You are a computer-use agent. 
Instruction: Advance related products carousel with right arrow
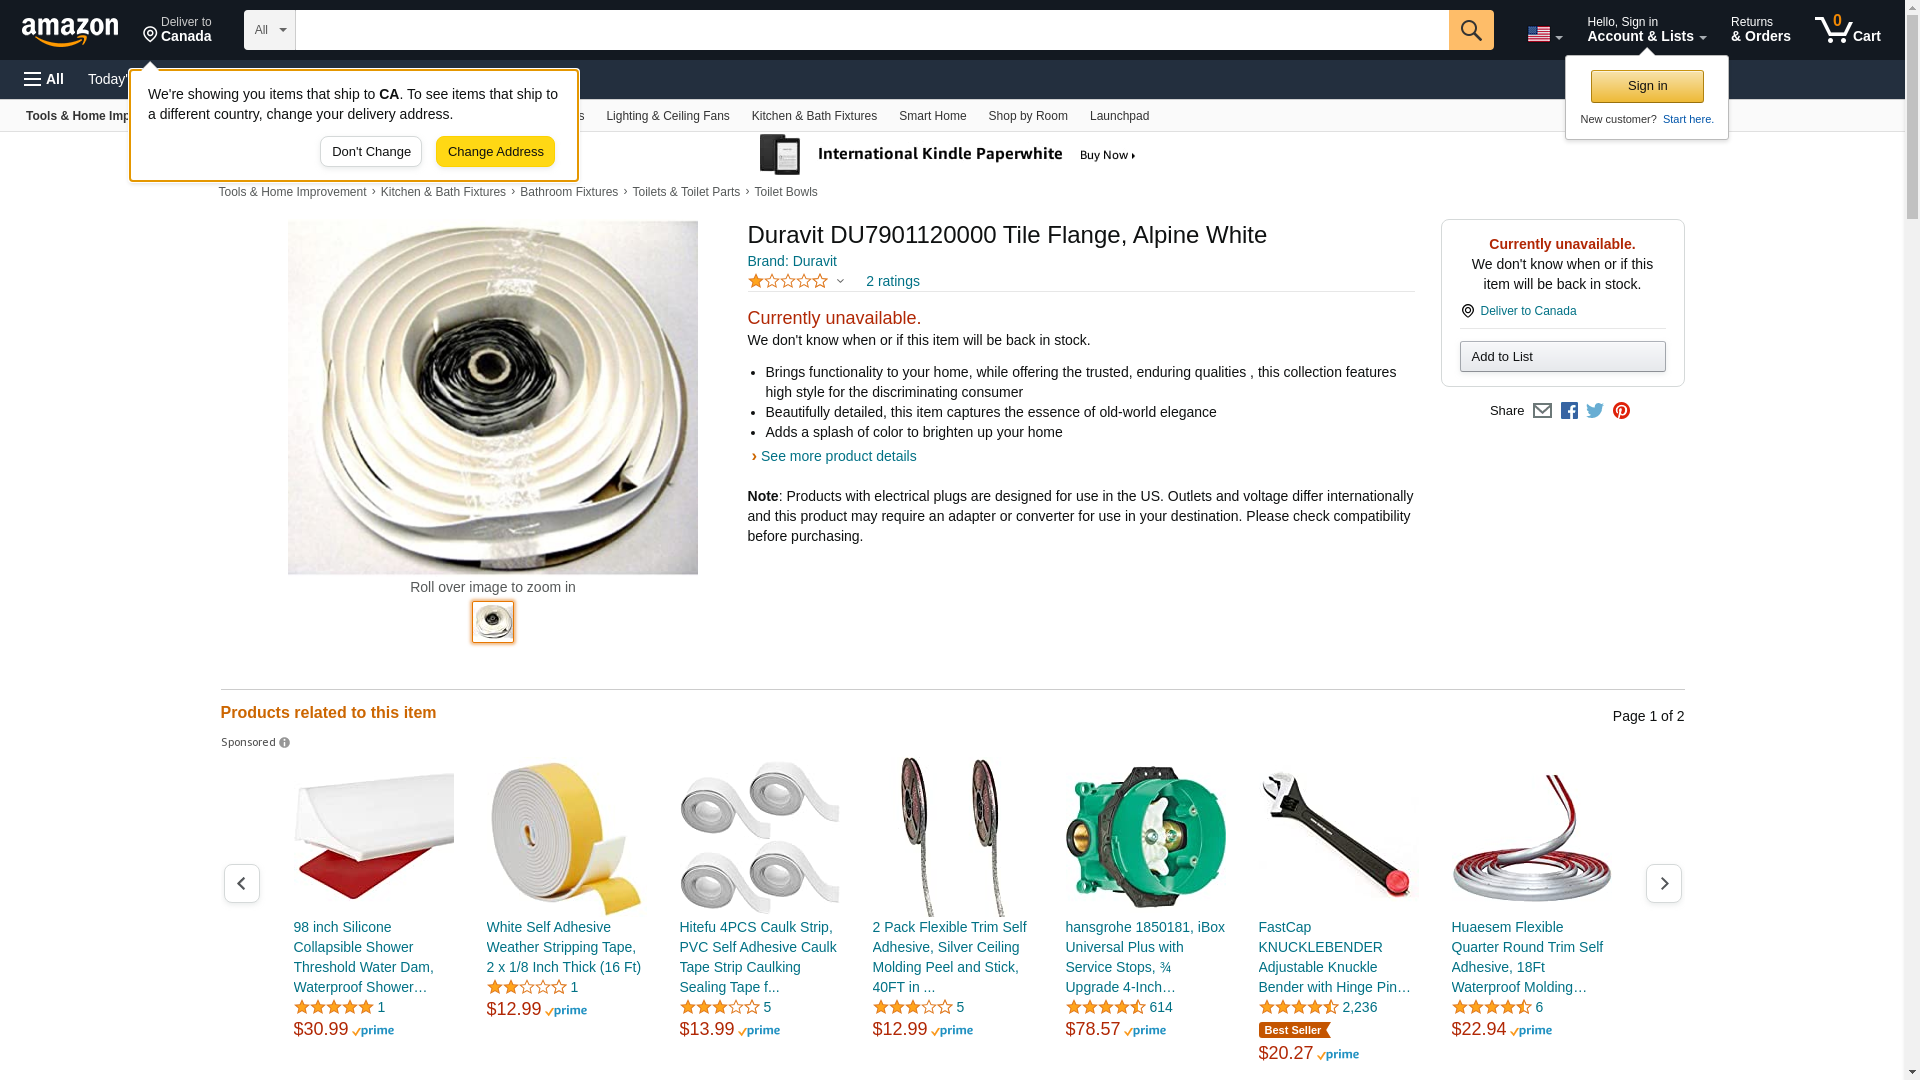click(1664, 883)
